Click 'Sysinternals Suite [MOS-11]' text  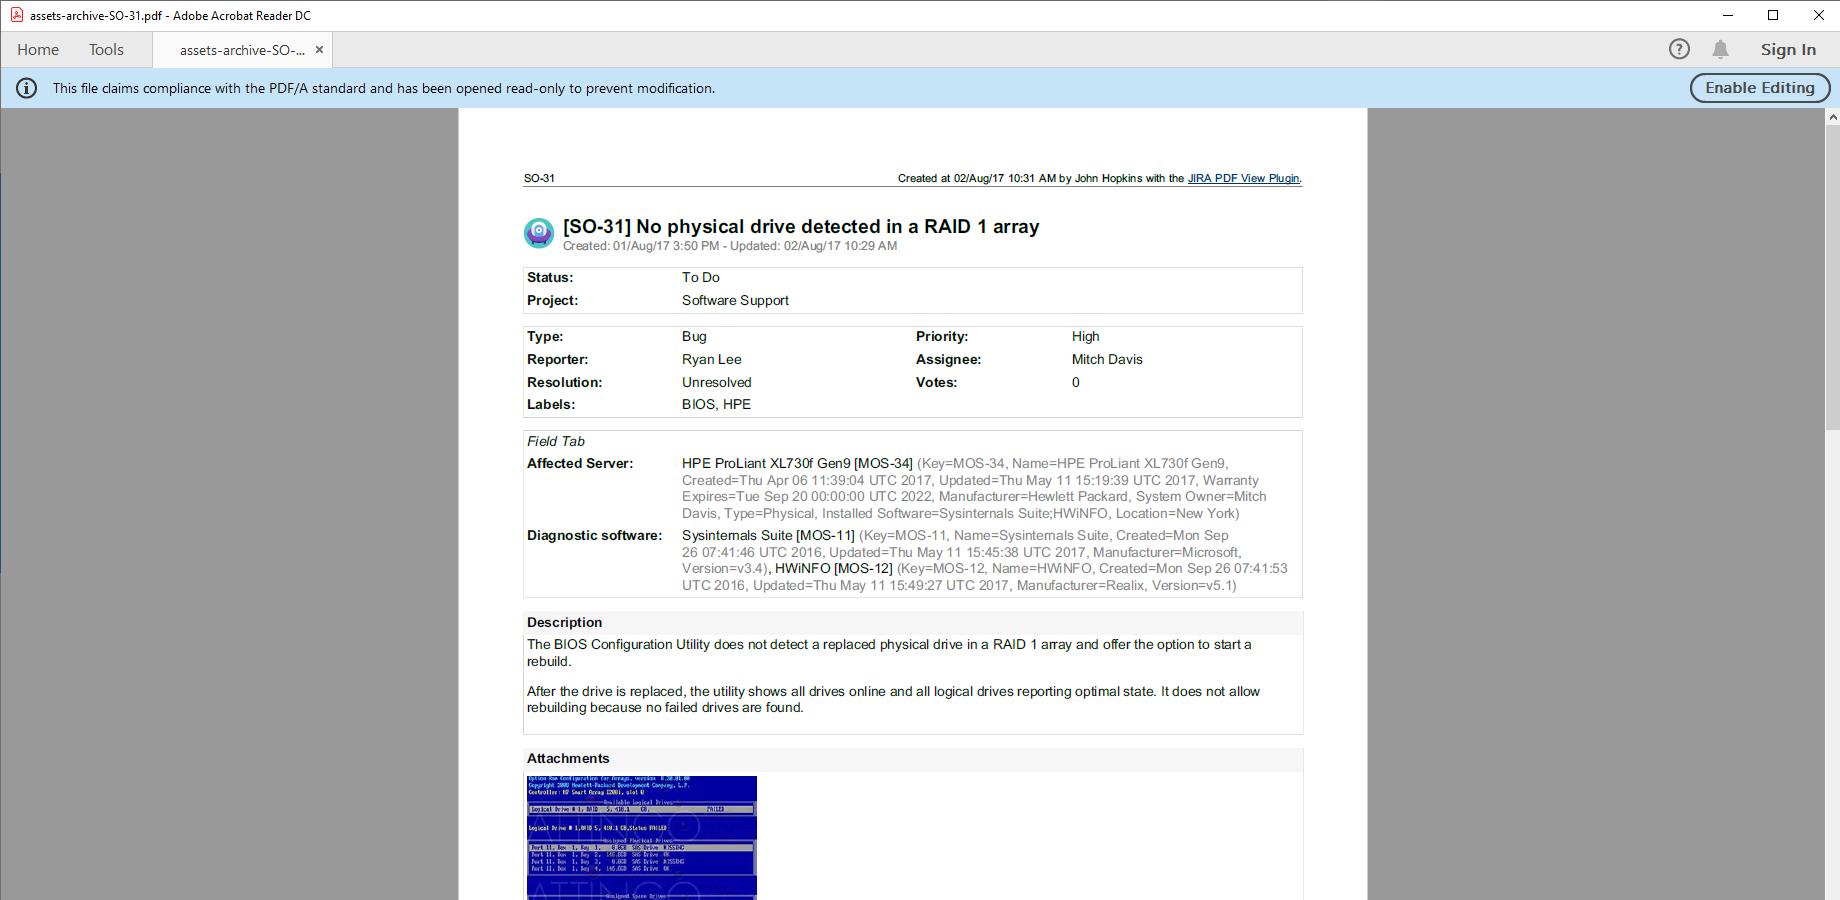pyautogui.click(x=768, y=535)
